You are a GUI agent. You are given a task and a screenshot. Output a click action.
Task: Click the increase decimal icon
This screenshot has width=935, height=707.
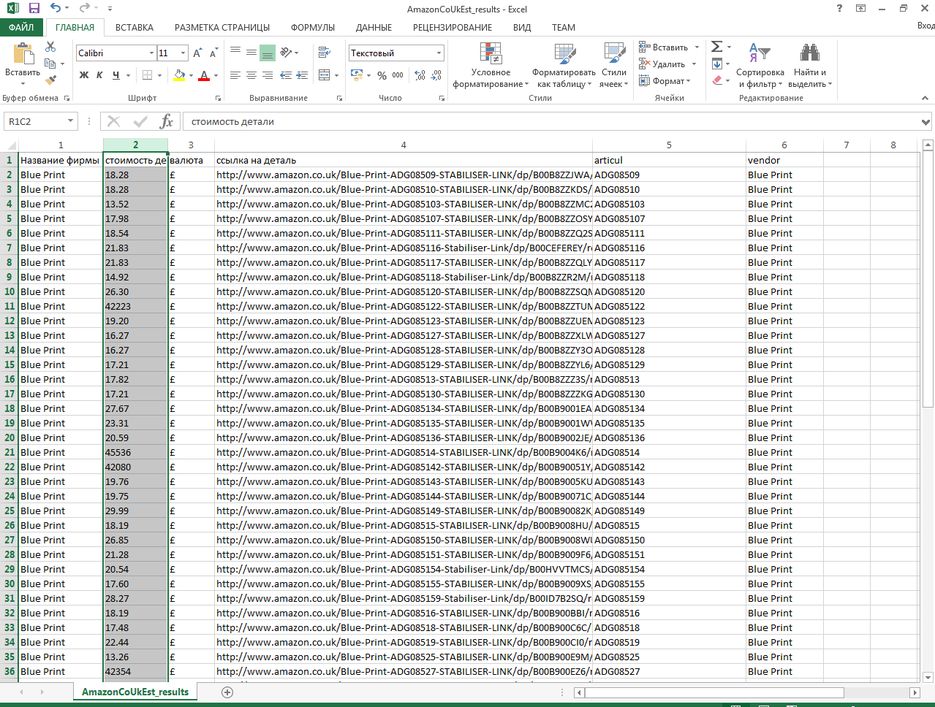click(420, 75)
